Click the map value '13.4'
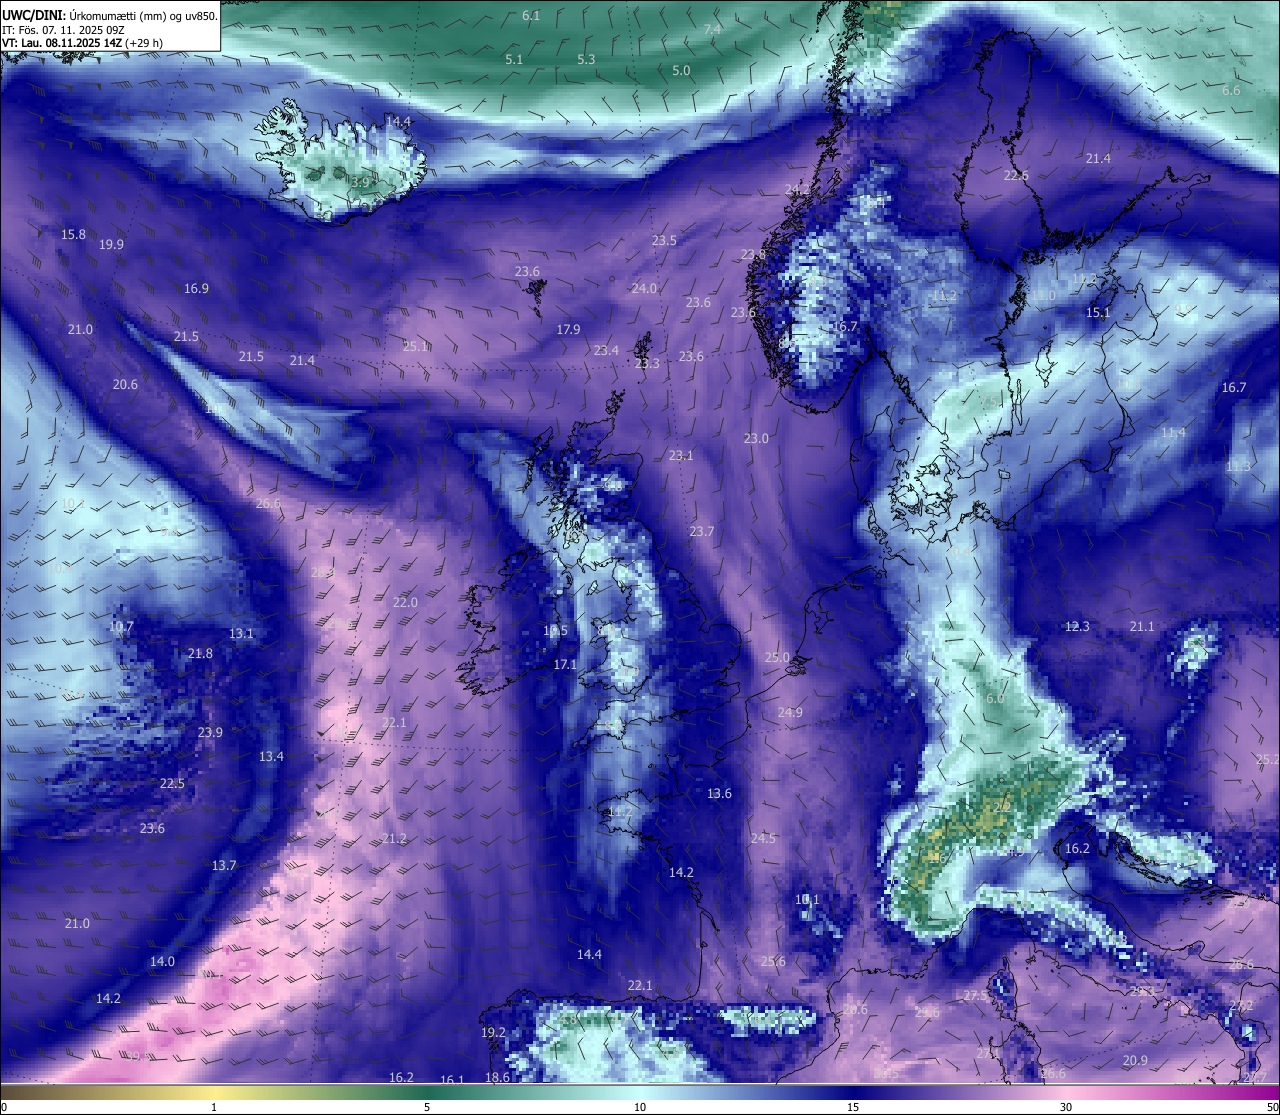1280x1115 pixels. (271, 756)
